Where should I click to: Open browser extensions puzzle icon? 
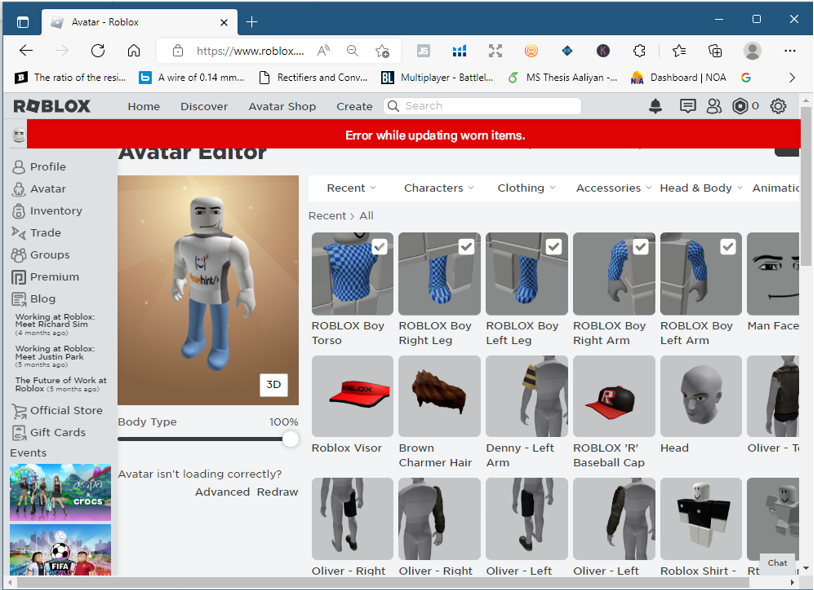639,51
